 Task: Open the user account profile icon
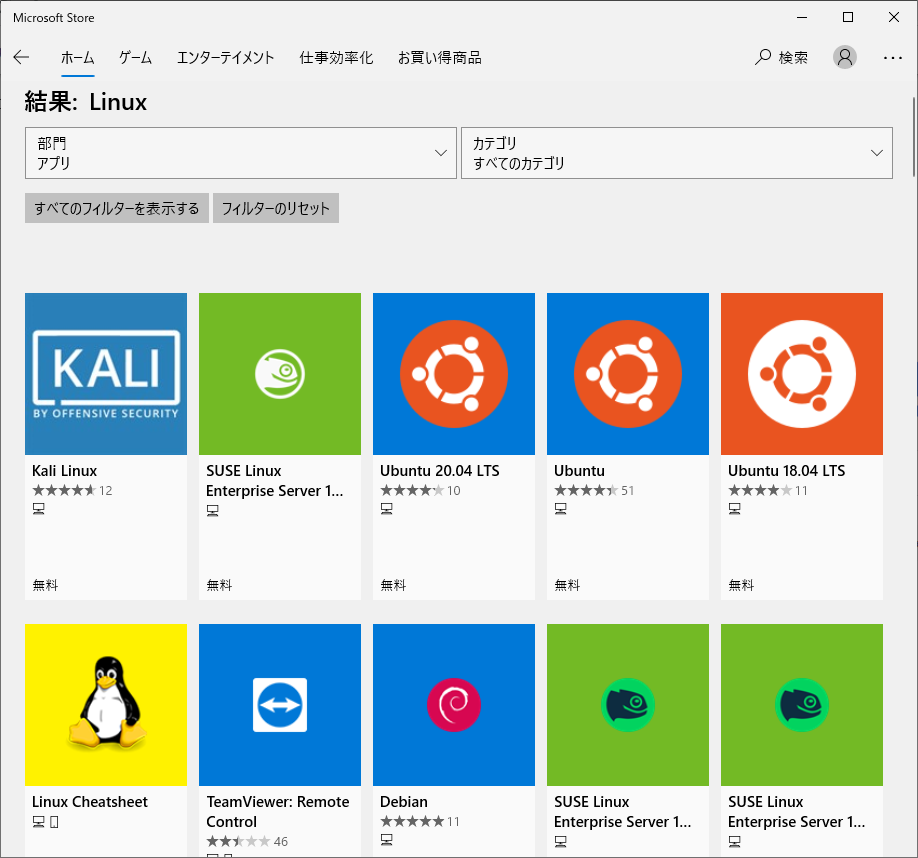[845, 58]
